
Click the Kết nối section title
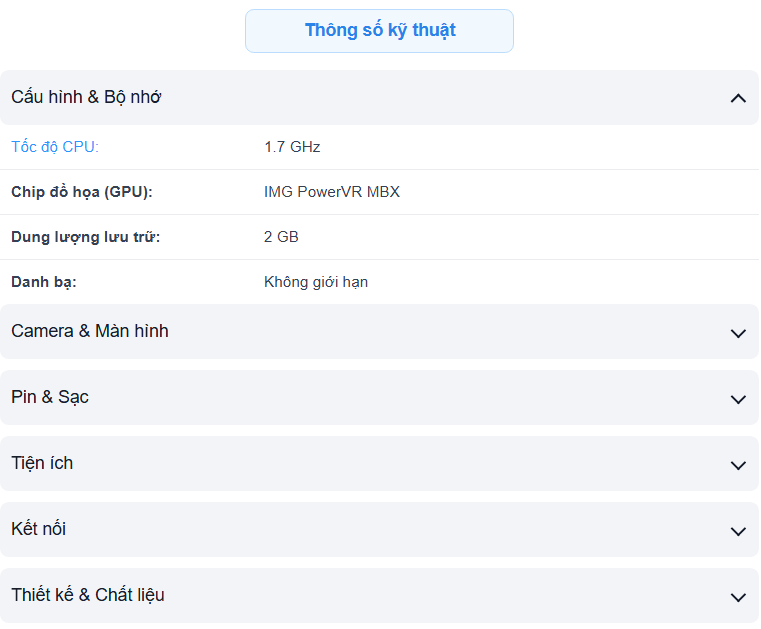pyautogui.click(x=39, y=529)
